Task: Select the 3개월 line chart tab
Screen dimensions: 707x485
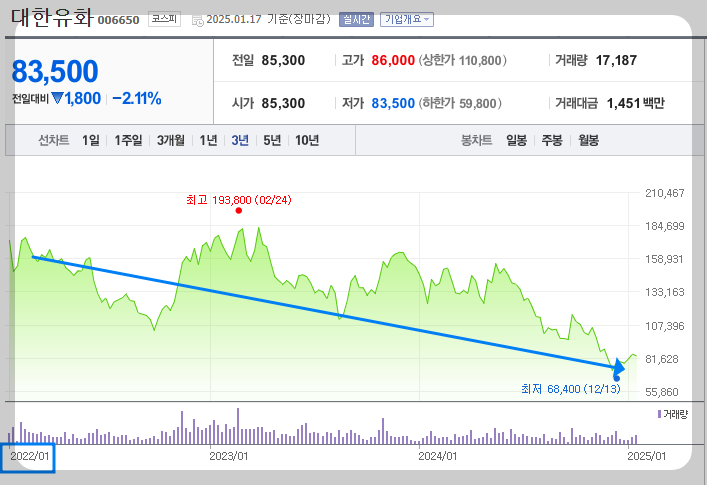Action: [170, 140]
